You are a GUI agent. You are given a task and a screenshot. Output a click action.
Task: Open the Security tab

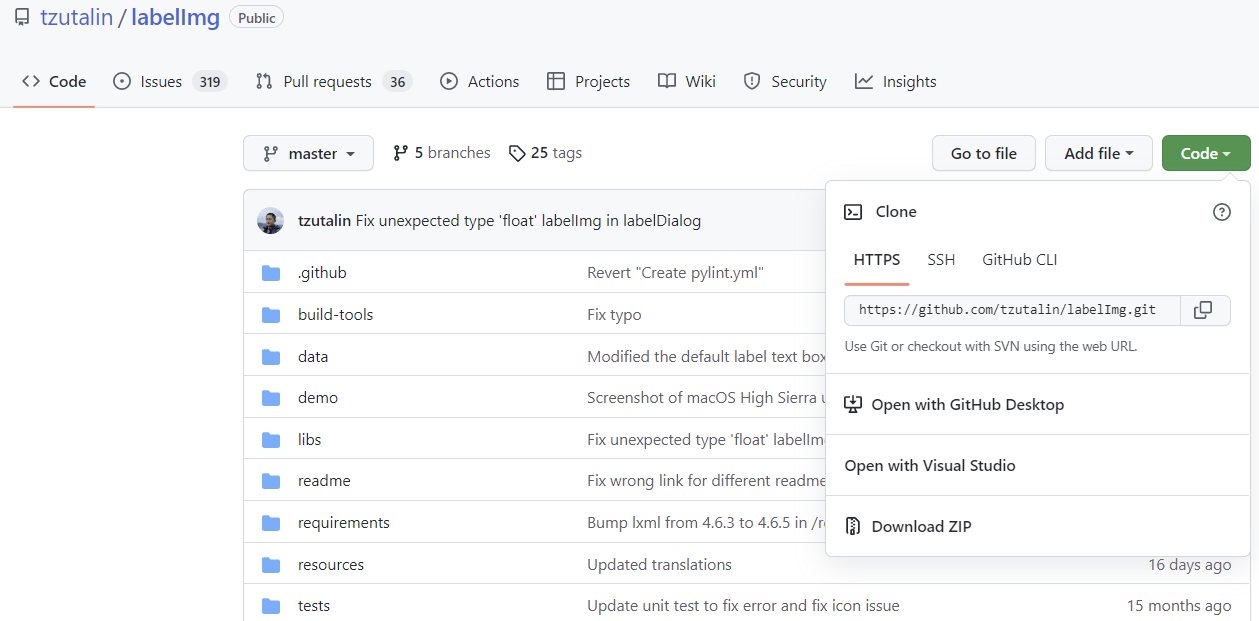[785, 82]
